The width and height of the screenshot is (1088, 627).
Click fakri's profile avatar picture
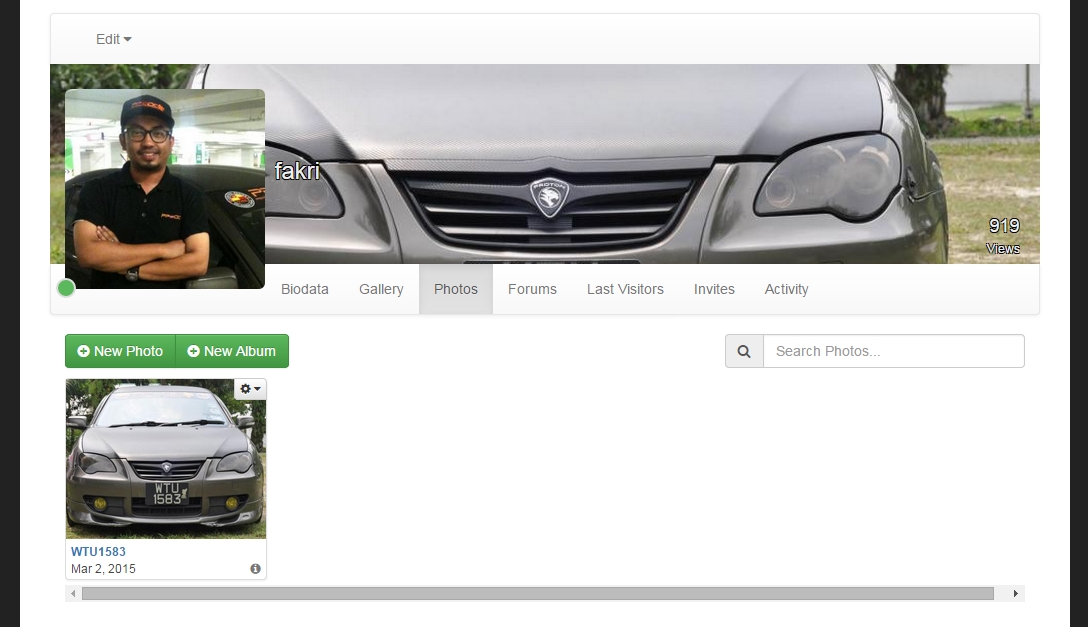(x=164, y=189)
